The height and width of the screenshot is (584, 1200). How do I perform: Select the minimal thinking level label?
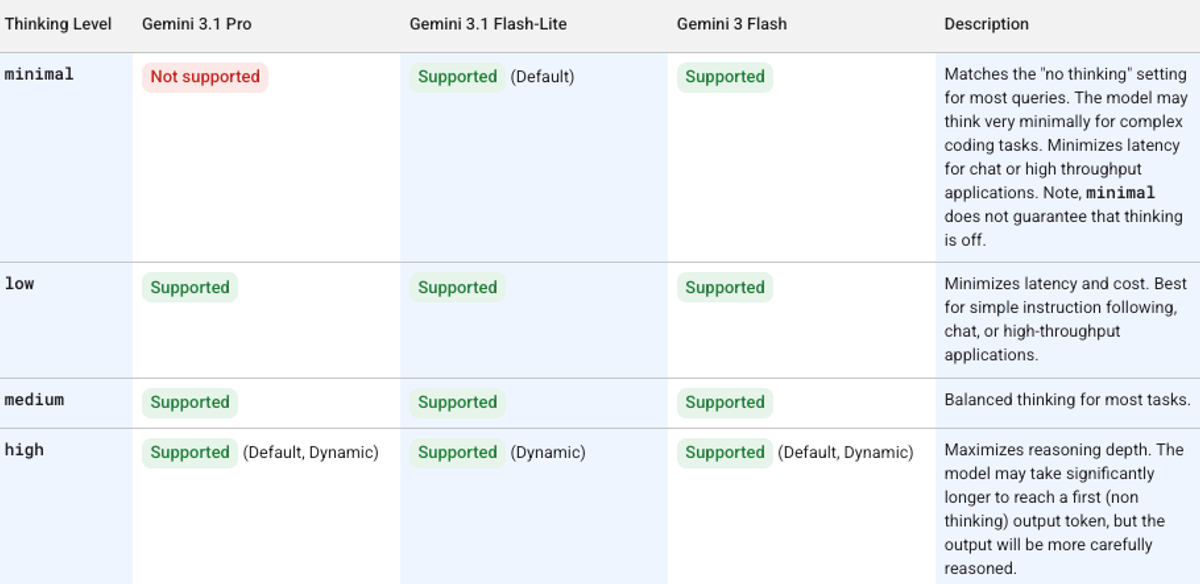(39, 74)
